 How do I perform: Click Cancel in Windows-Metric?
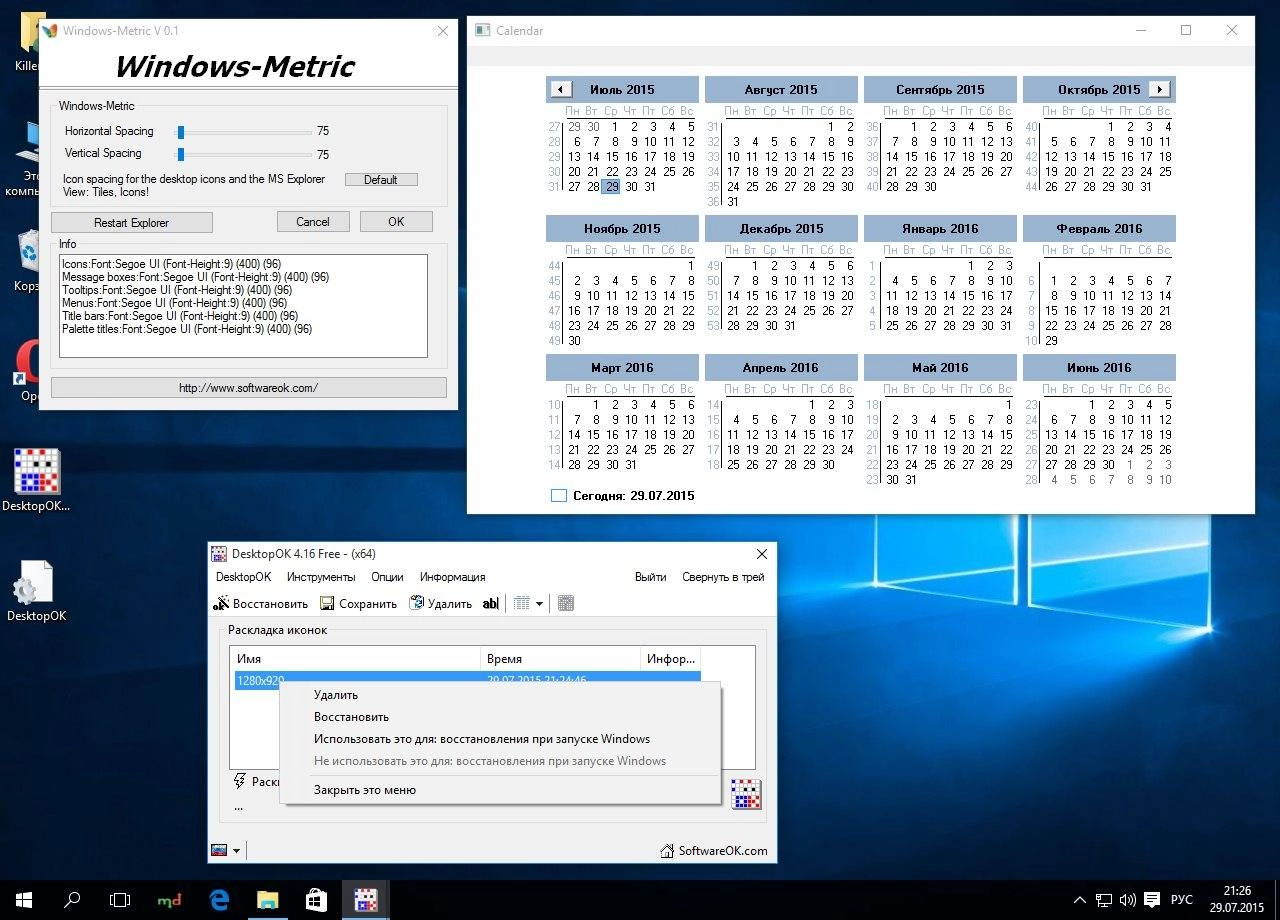tap(313, 222)
